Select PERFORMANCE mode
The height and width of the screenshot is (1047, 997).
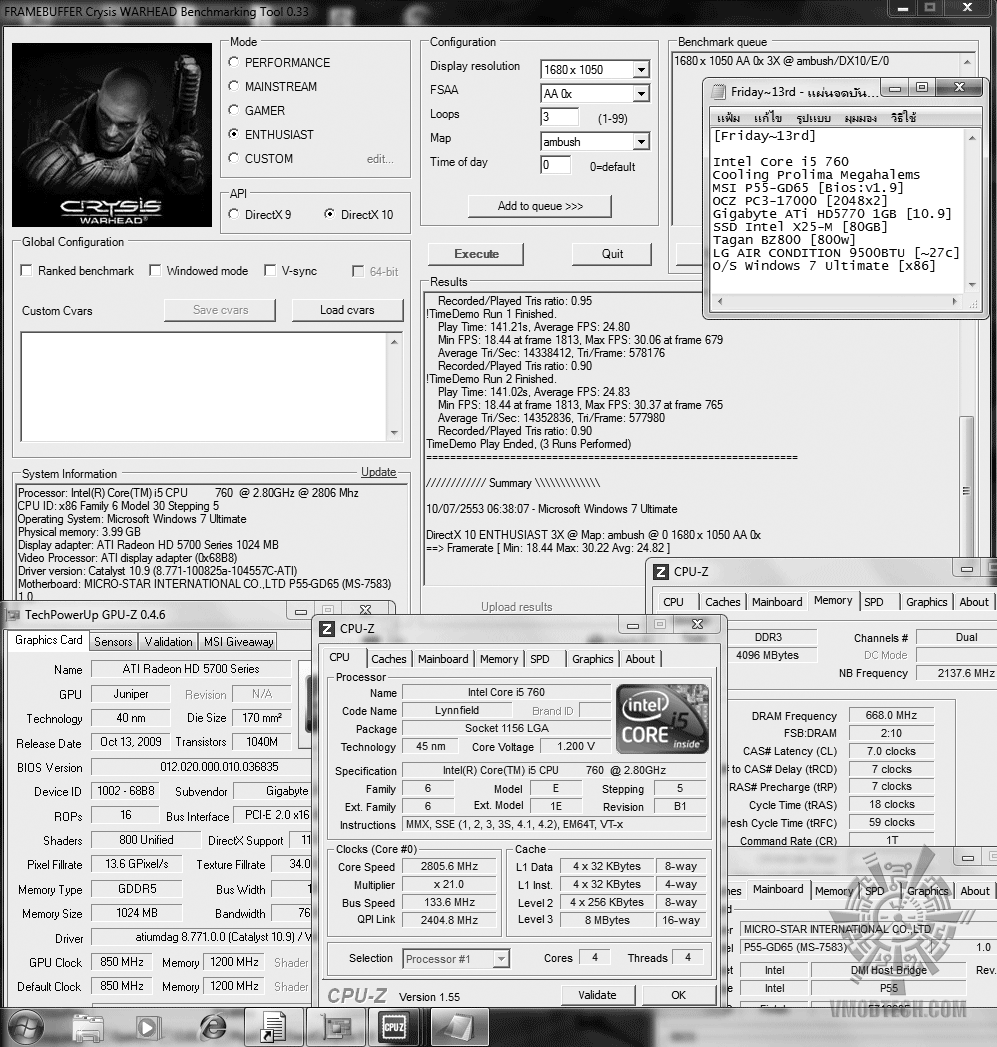[234, 62]
